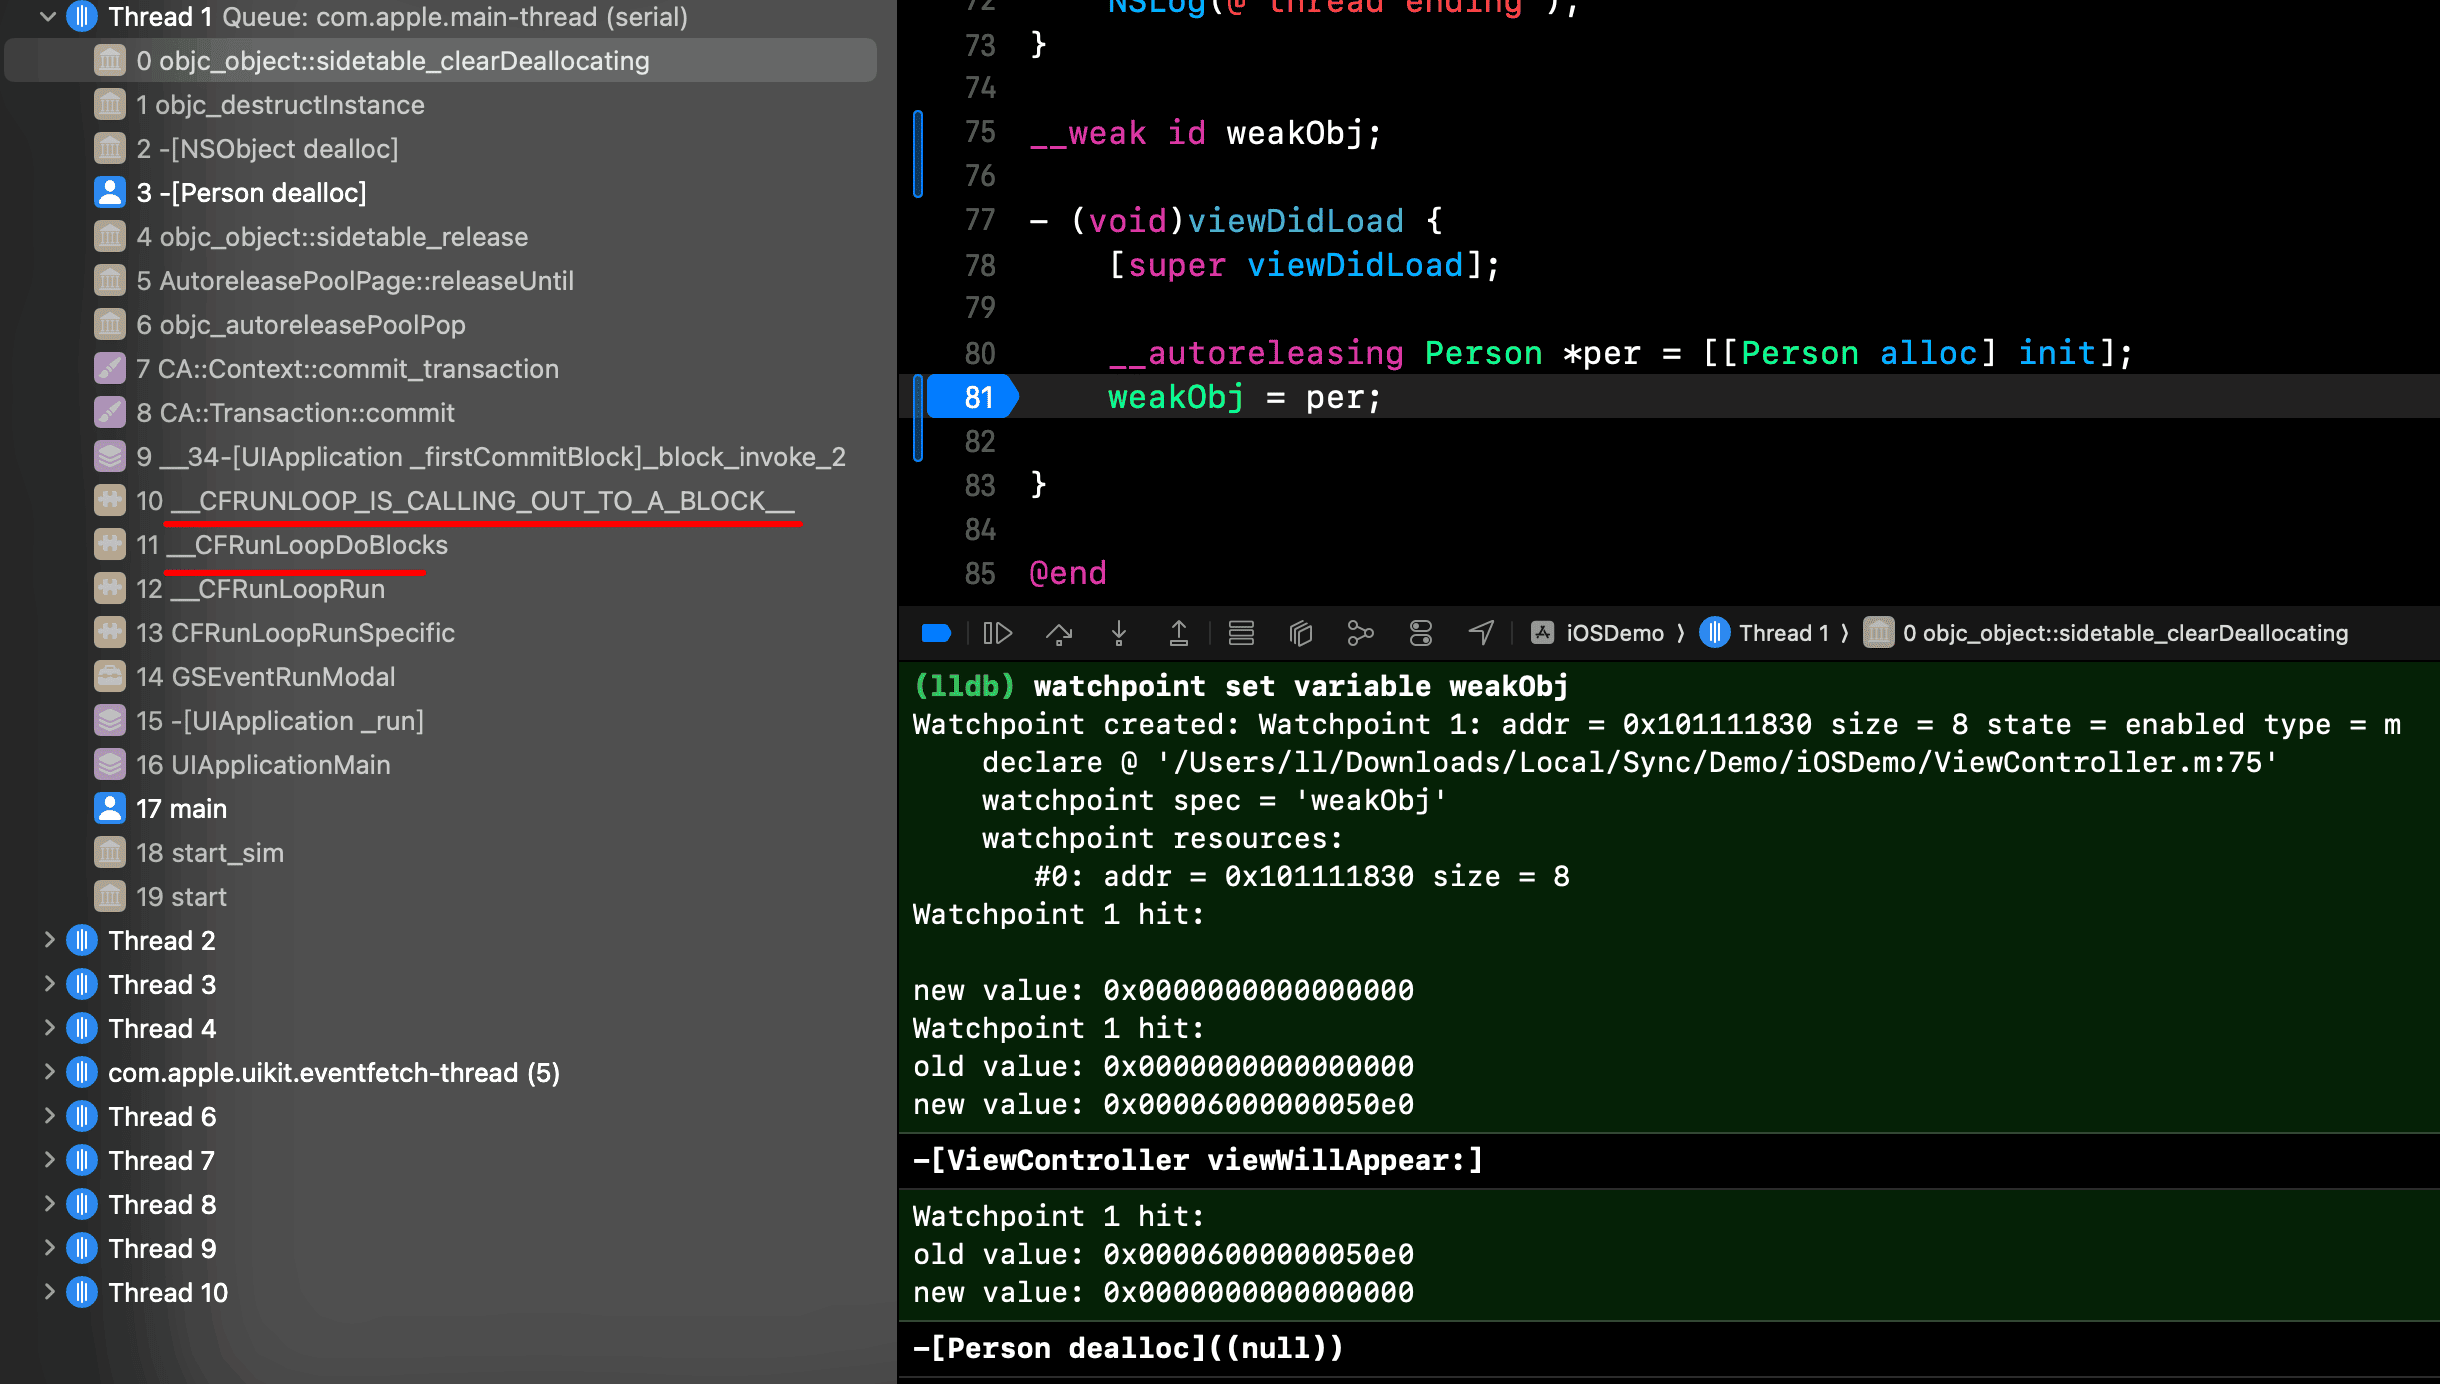Viewport: 2440px width, 1384px height.
Task: Click the Step Into icon
Action: coord(1119,633)
